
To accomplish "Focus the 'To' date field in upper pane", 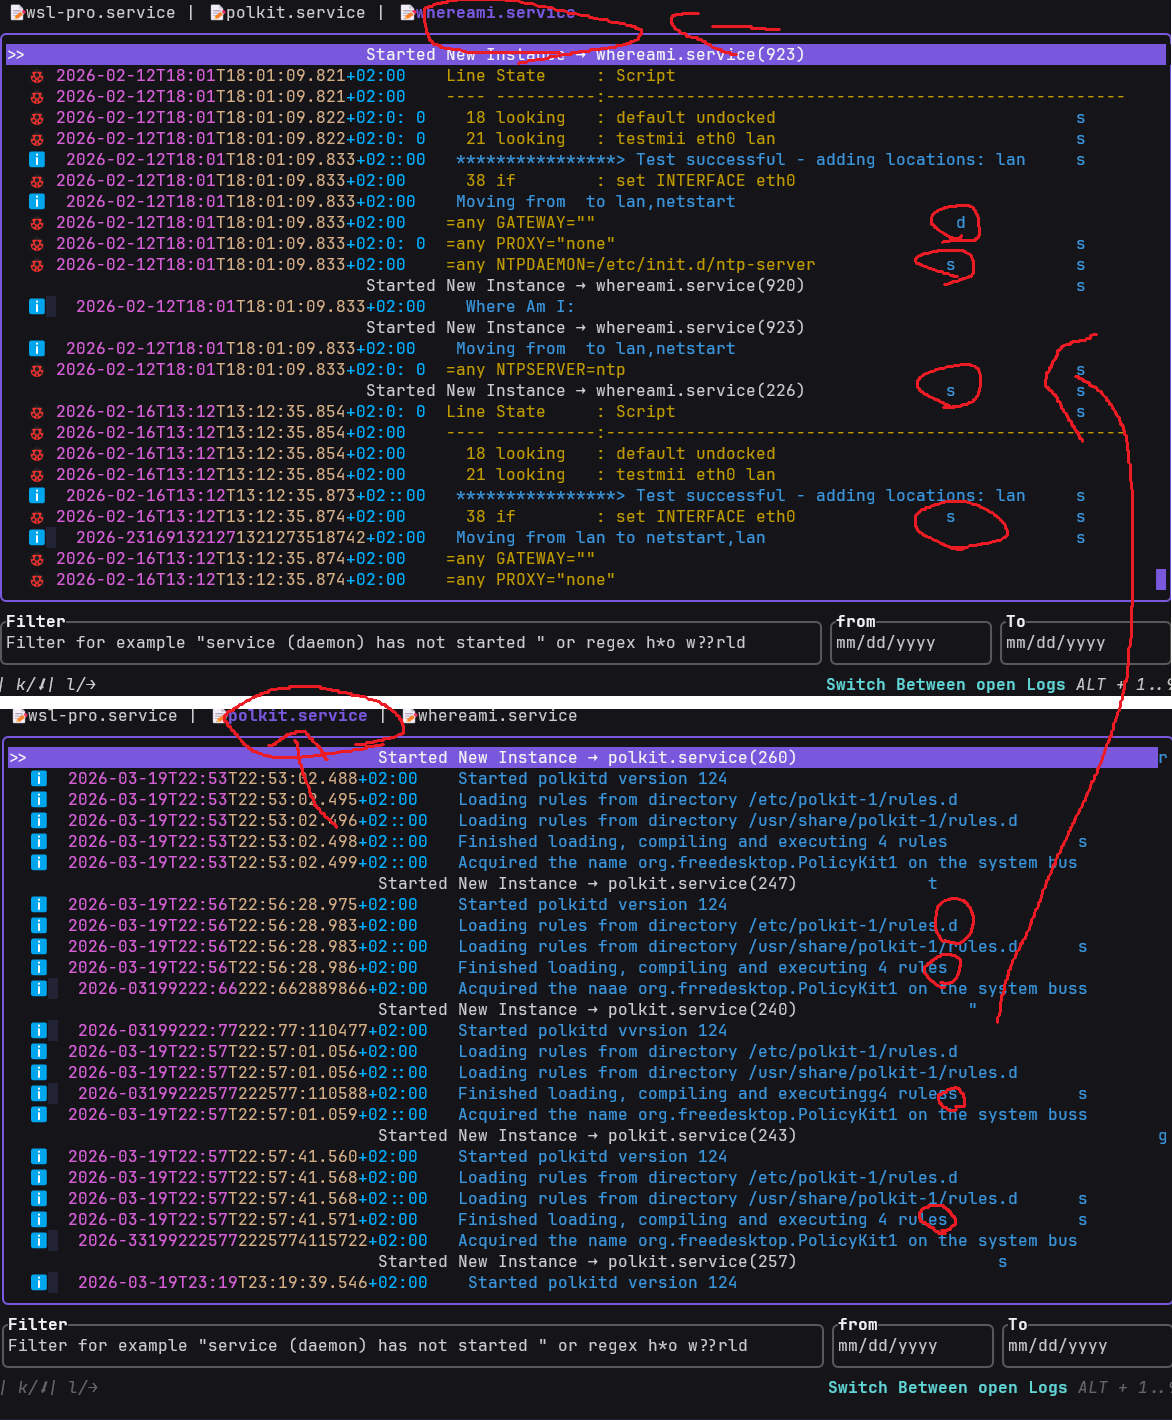I will coord(1084,643).
